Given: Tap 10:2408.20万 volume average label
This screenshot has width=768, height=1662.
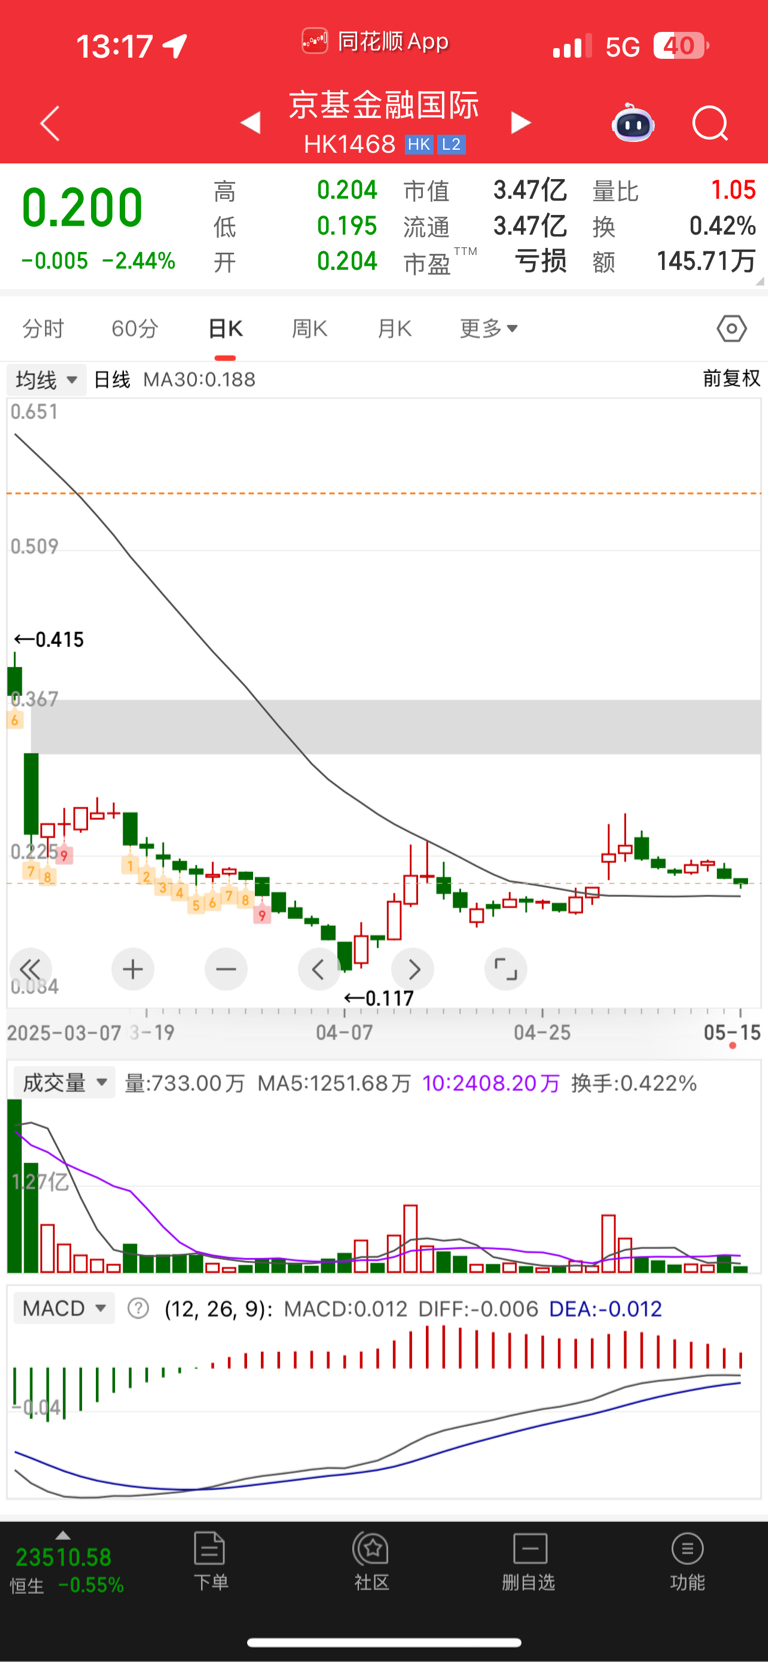Looking at the screenshot, I should click(x=491, y=1083).
